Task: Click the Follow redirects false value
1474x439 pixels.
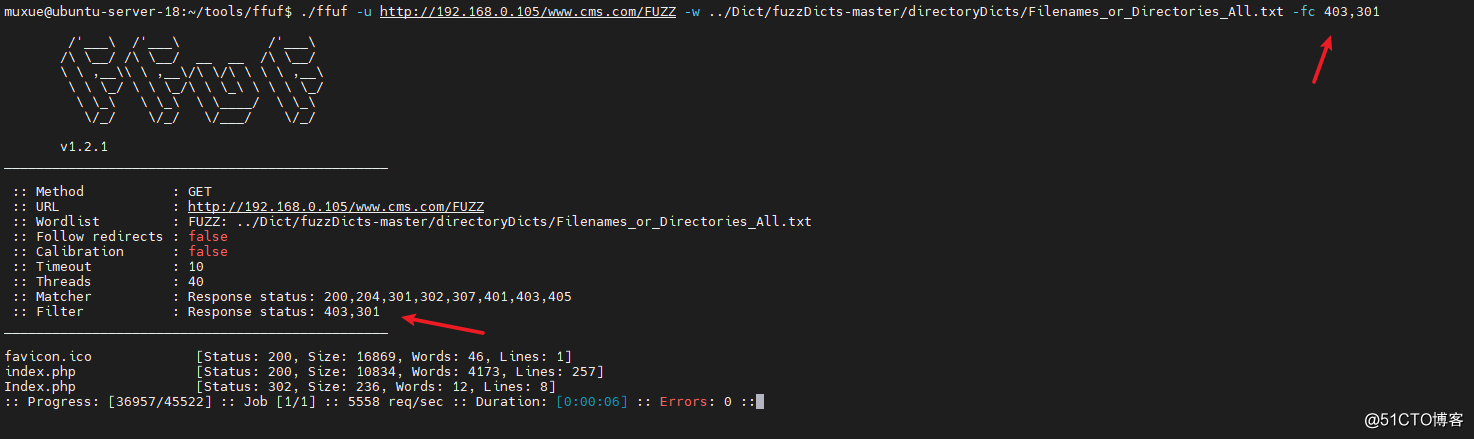Action: pos(208,236)
